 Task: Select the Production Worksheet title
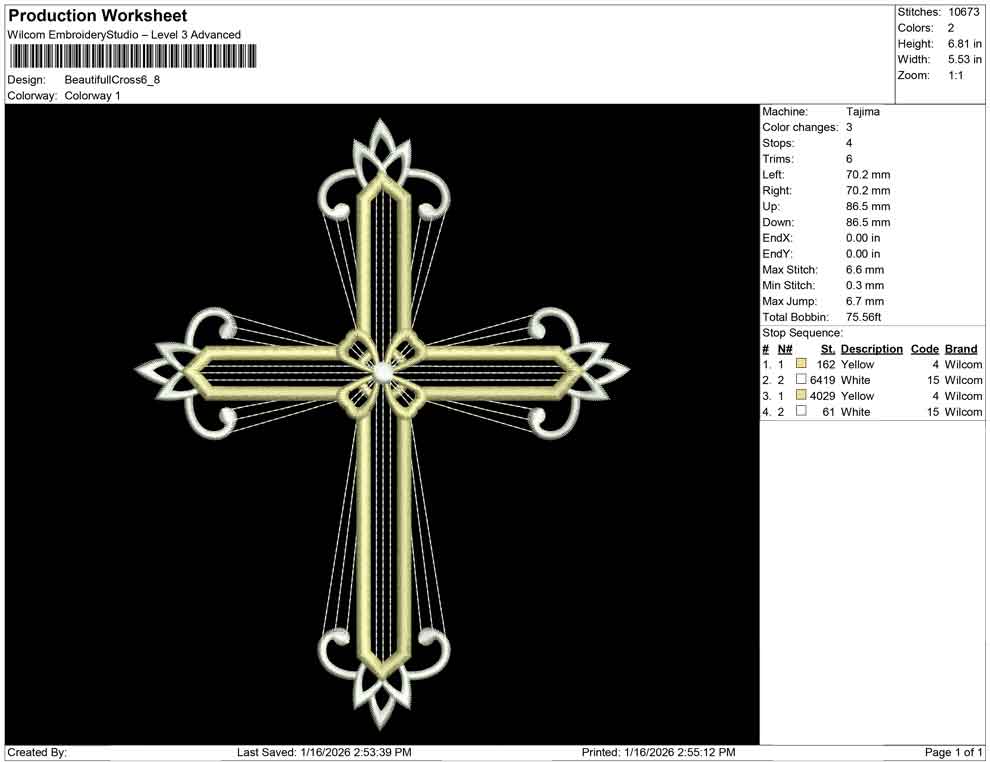[97, 15]
